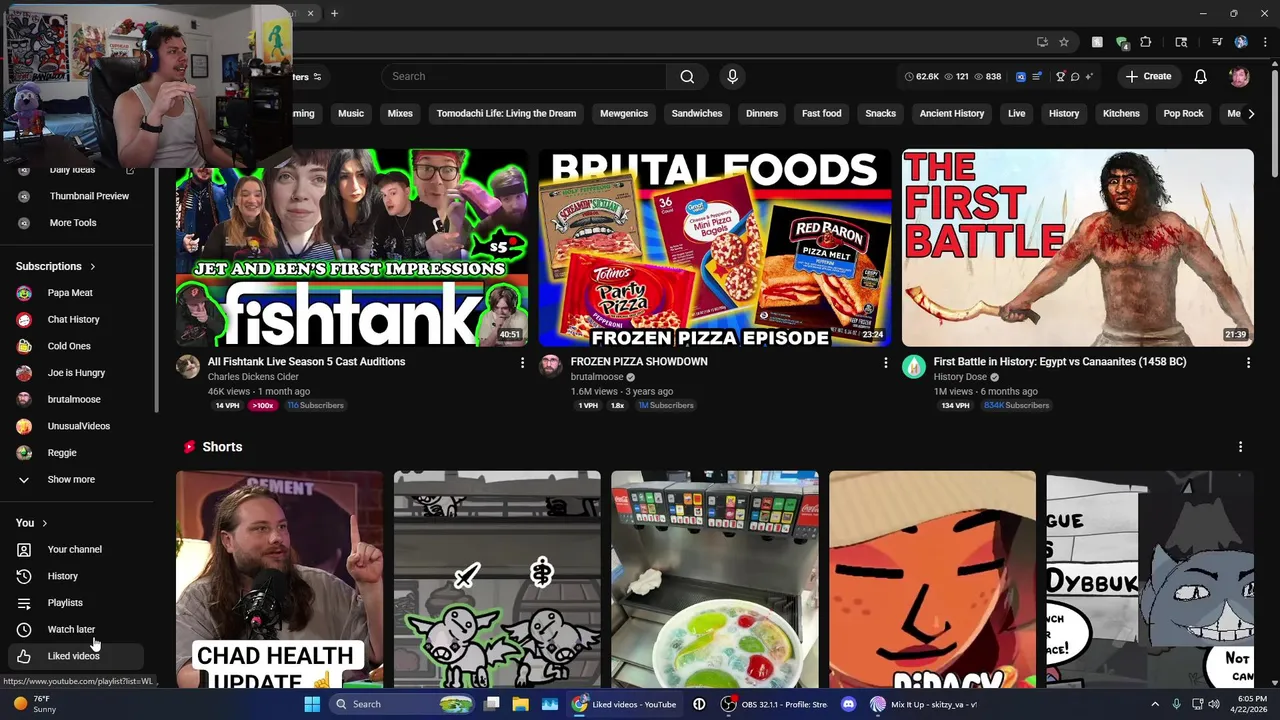1280x720 pixels.
Task: Open brutalmoose channel name under the video
Action: point(597,377)
